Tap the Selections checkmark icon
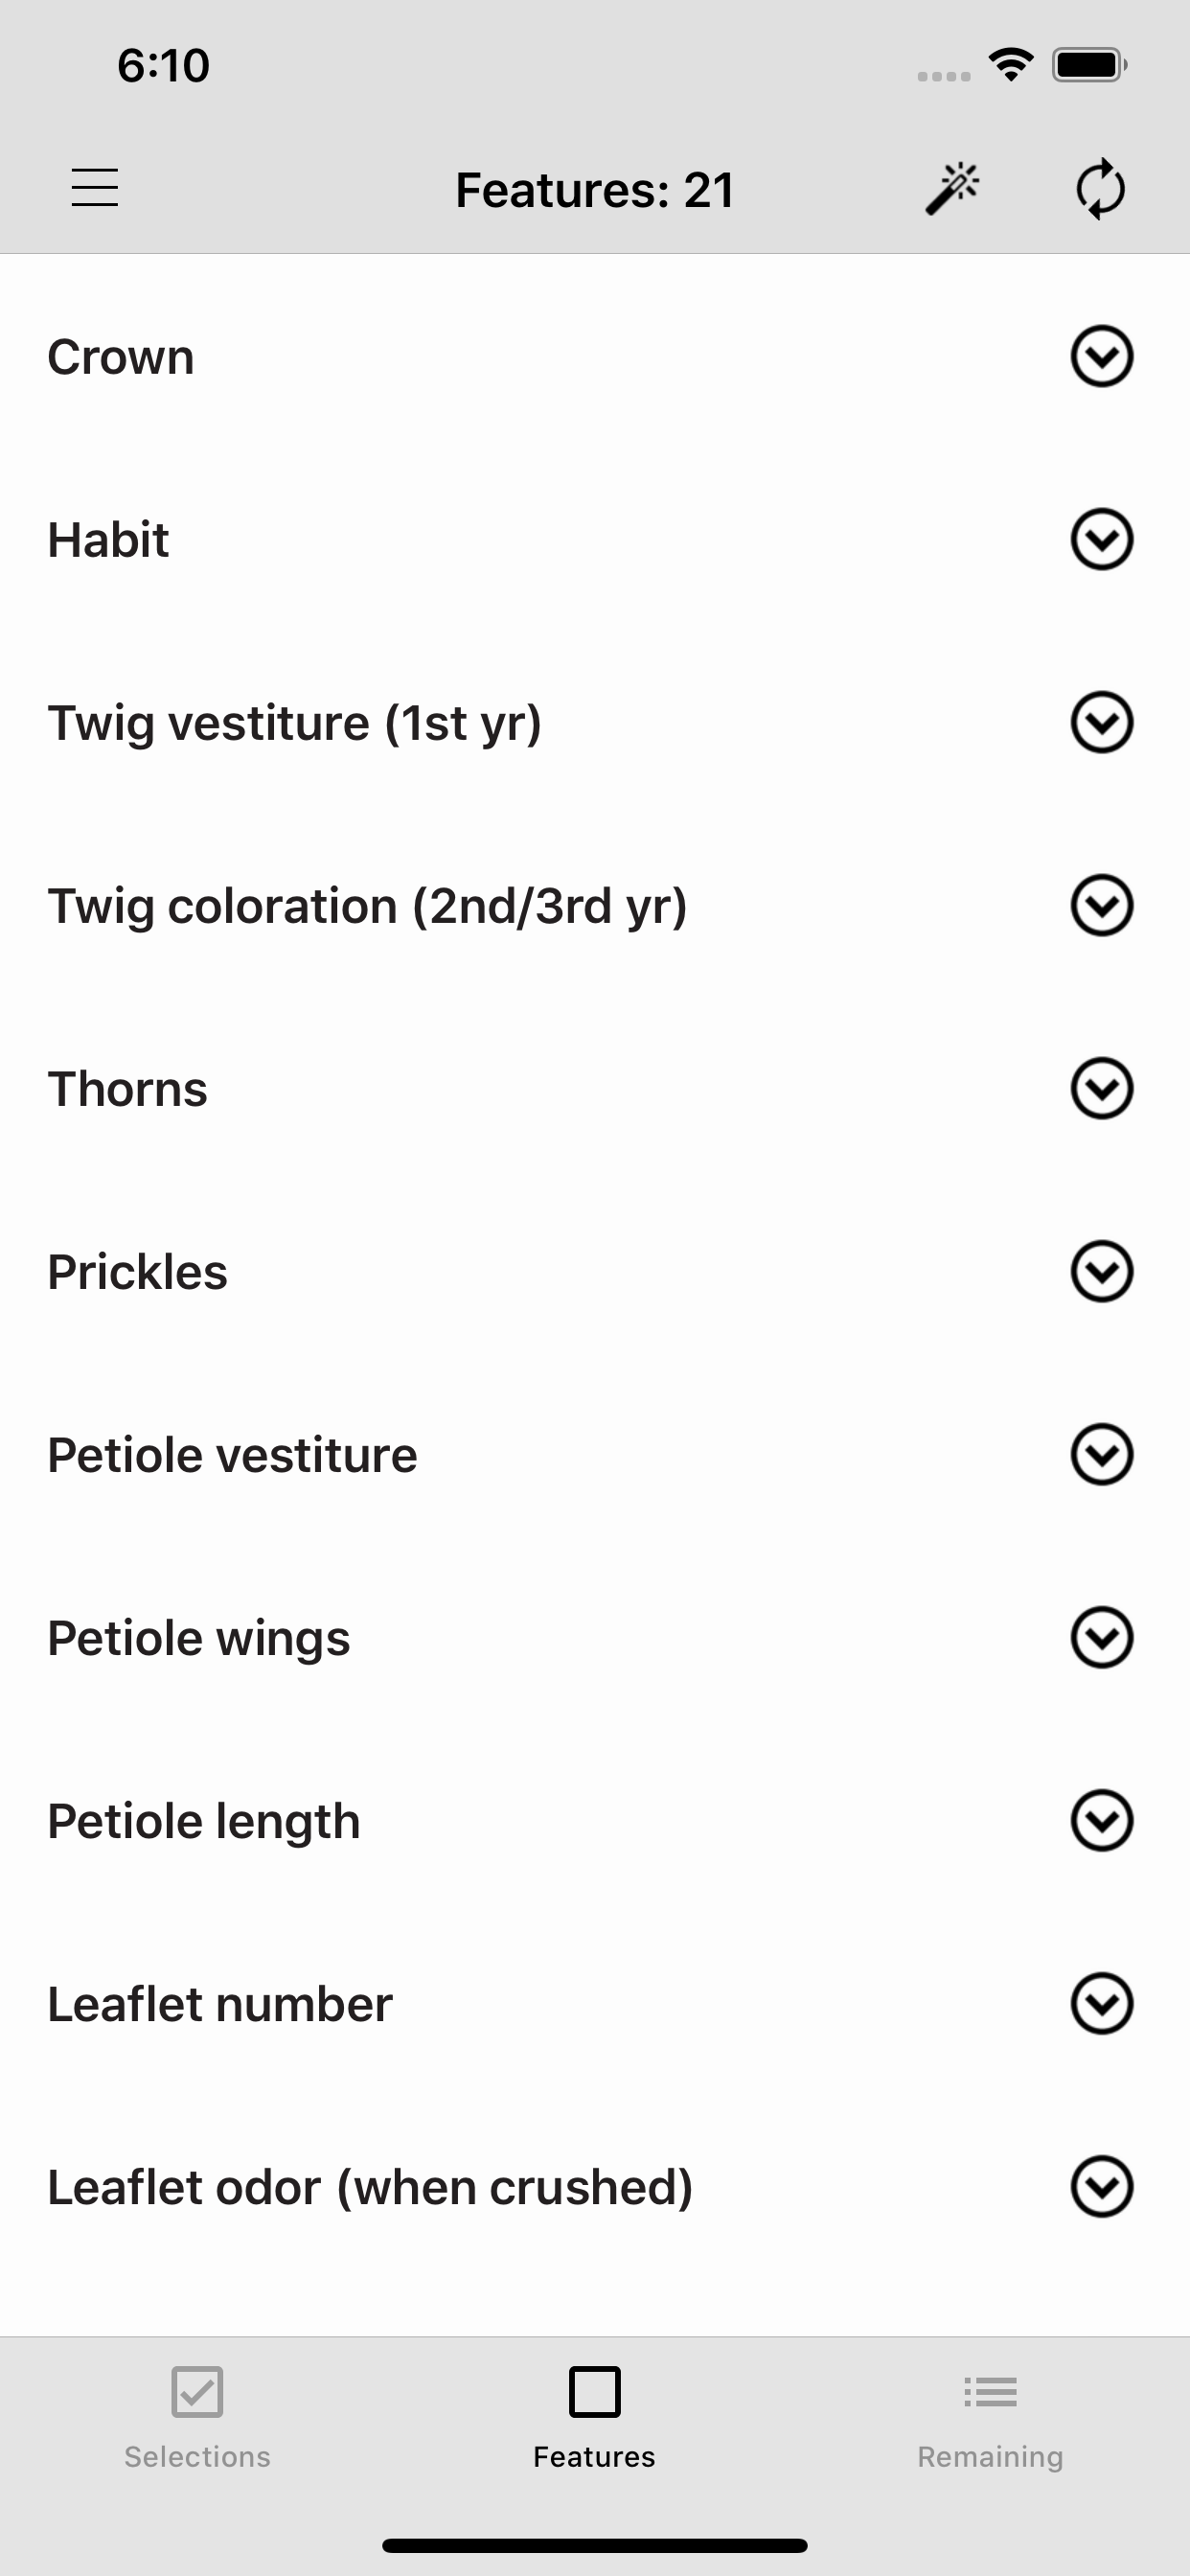The width and height of the screenshot is (1190, 2576). pos(197,2391)
